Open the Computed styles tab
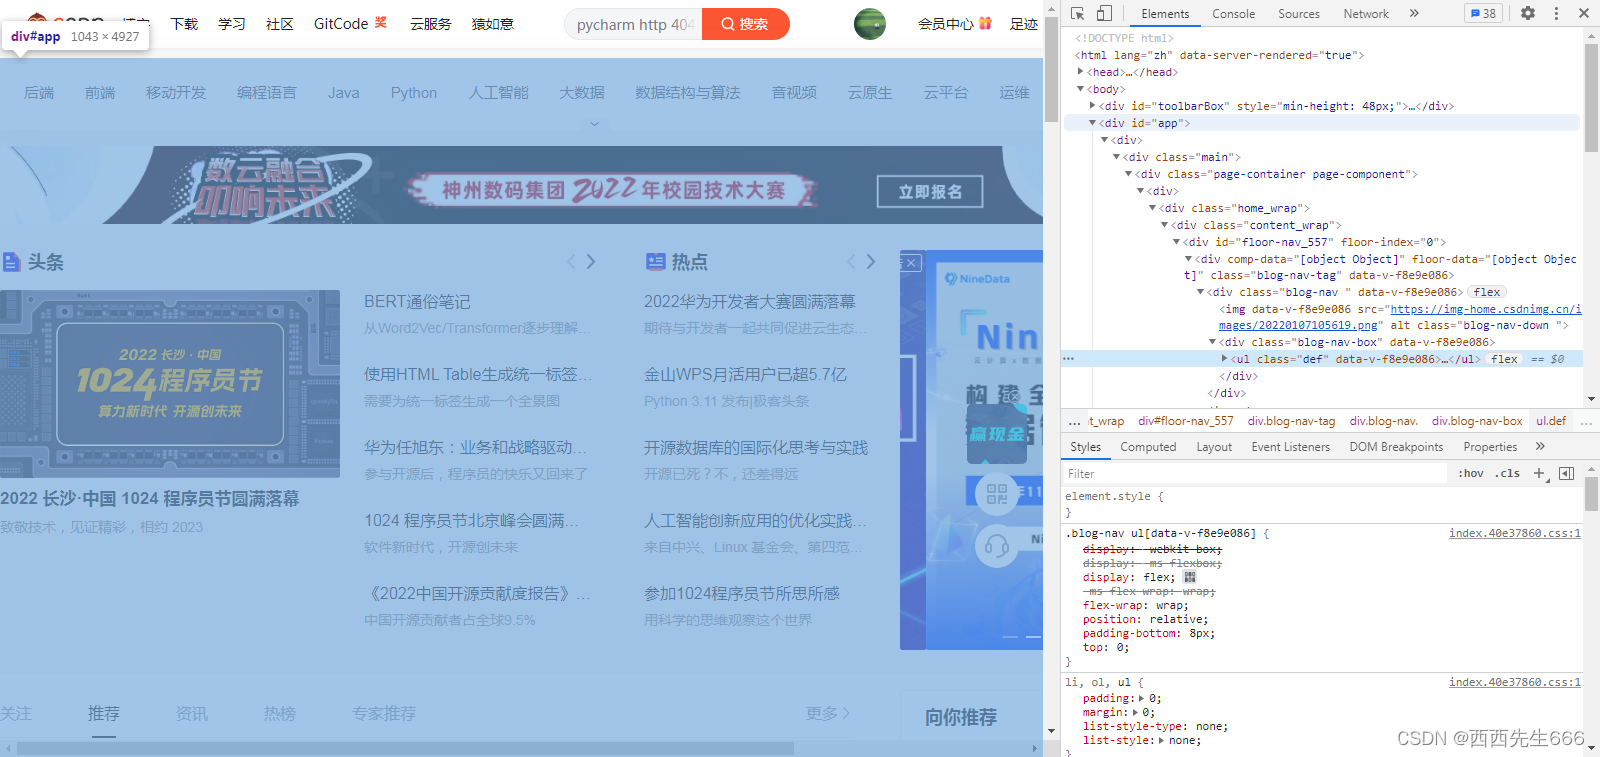Screen dimensions: 1600x757 (x=1148, y=447)
